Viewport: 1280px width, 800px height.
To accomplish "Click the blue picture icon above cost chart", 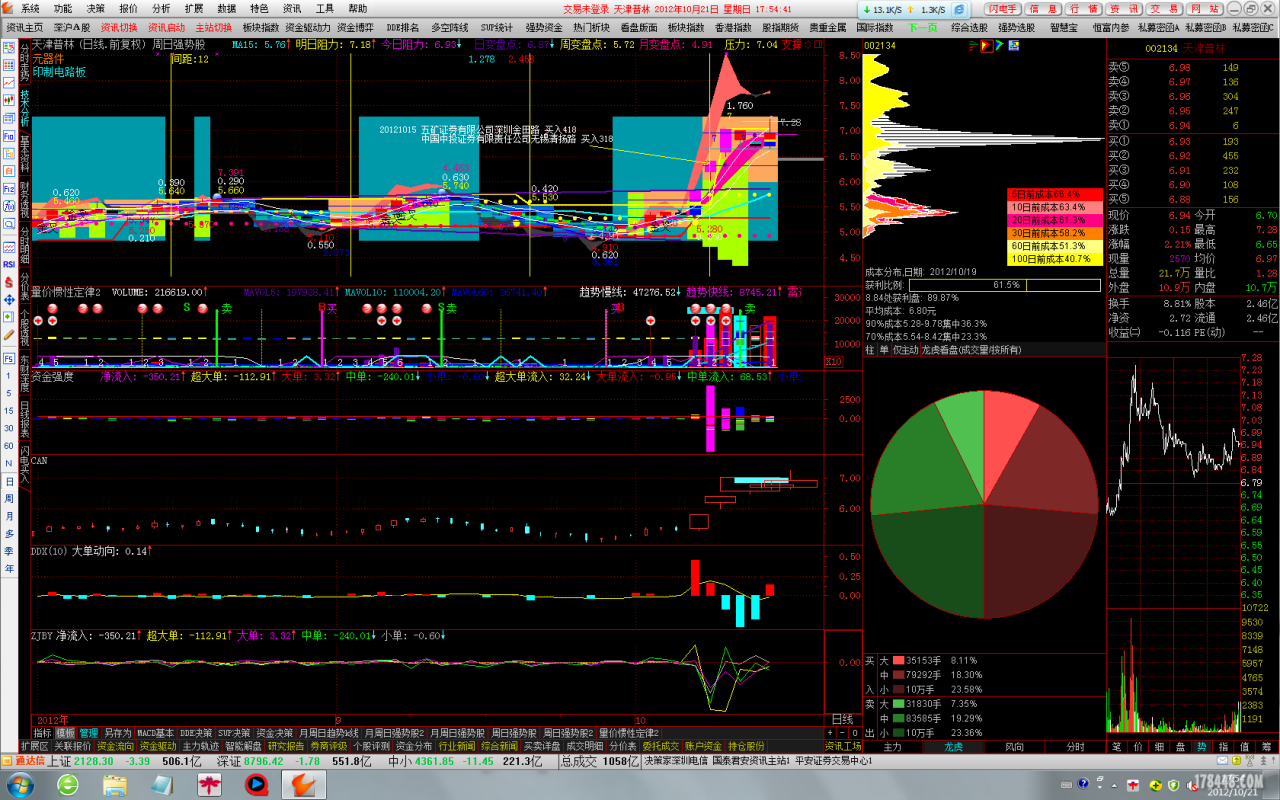I will tap(1013, 45).
